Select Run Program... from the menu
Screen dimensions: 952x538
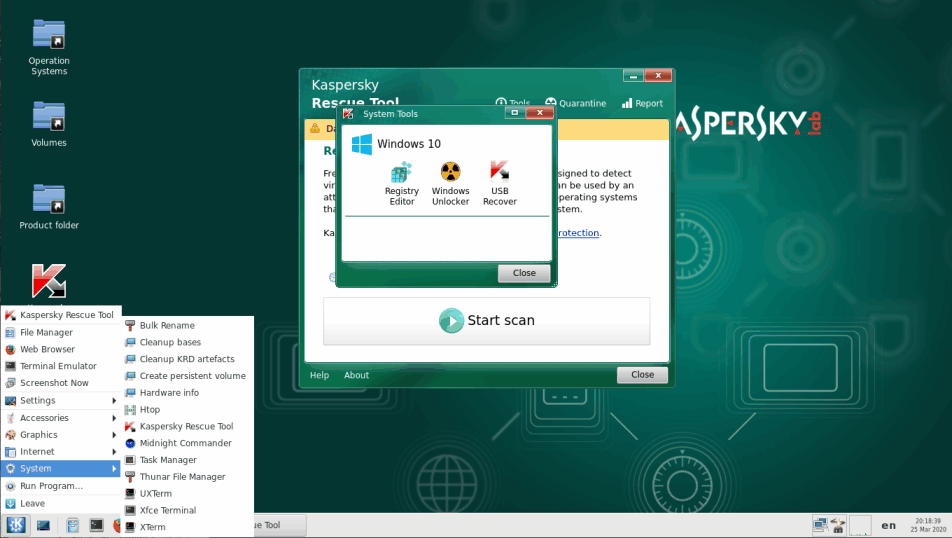coord(61,486)
